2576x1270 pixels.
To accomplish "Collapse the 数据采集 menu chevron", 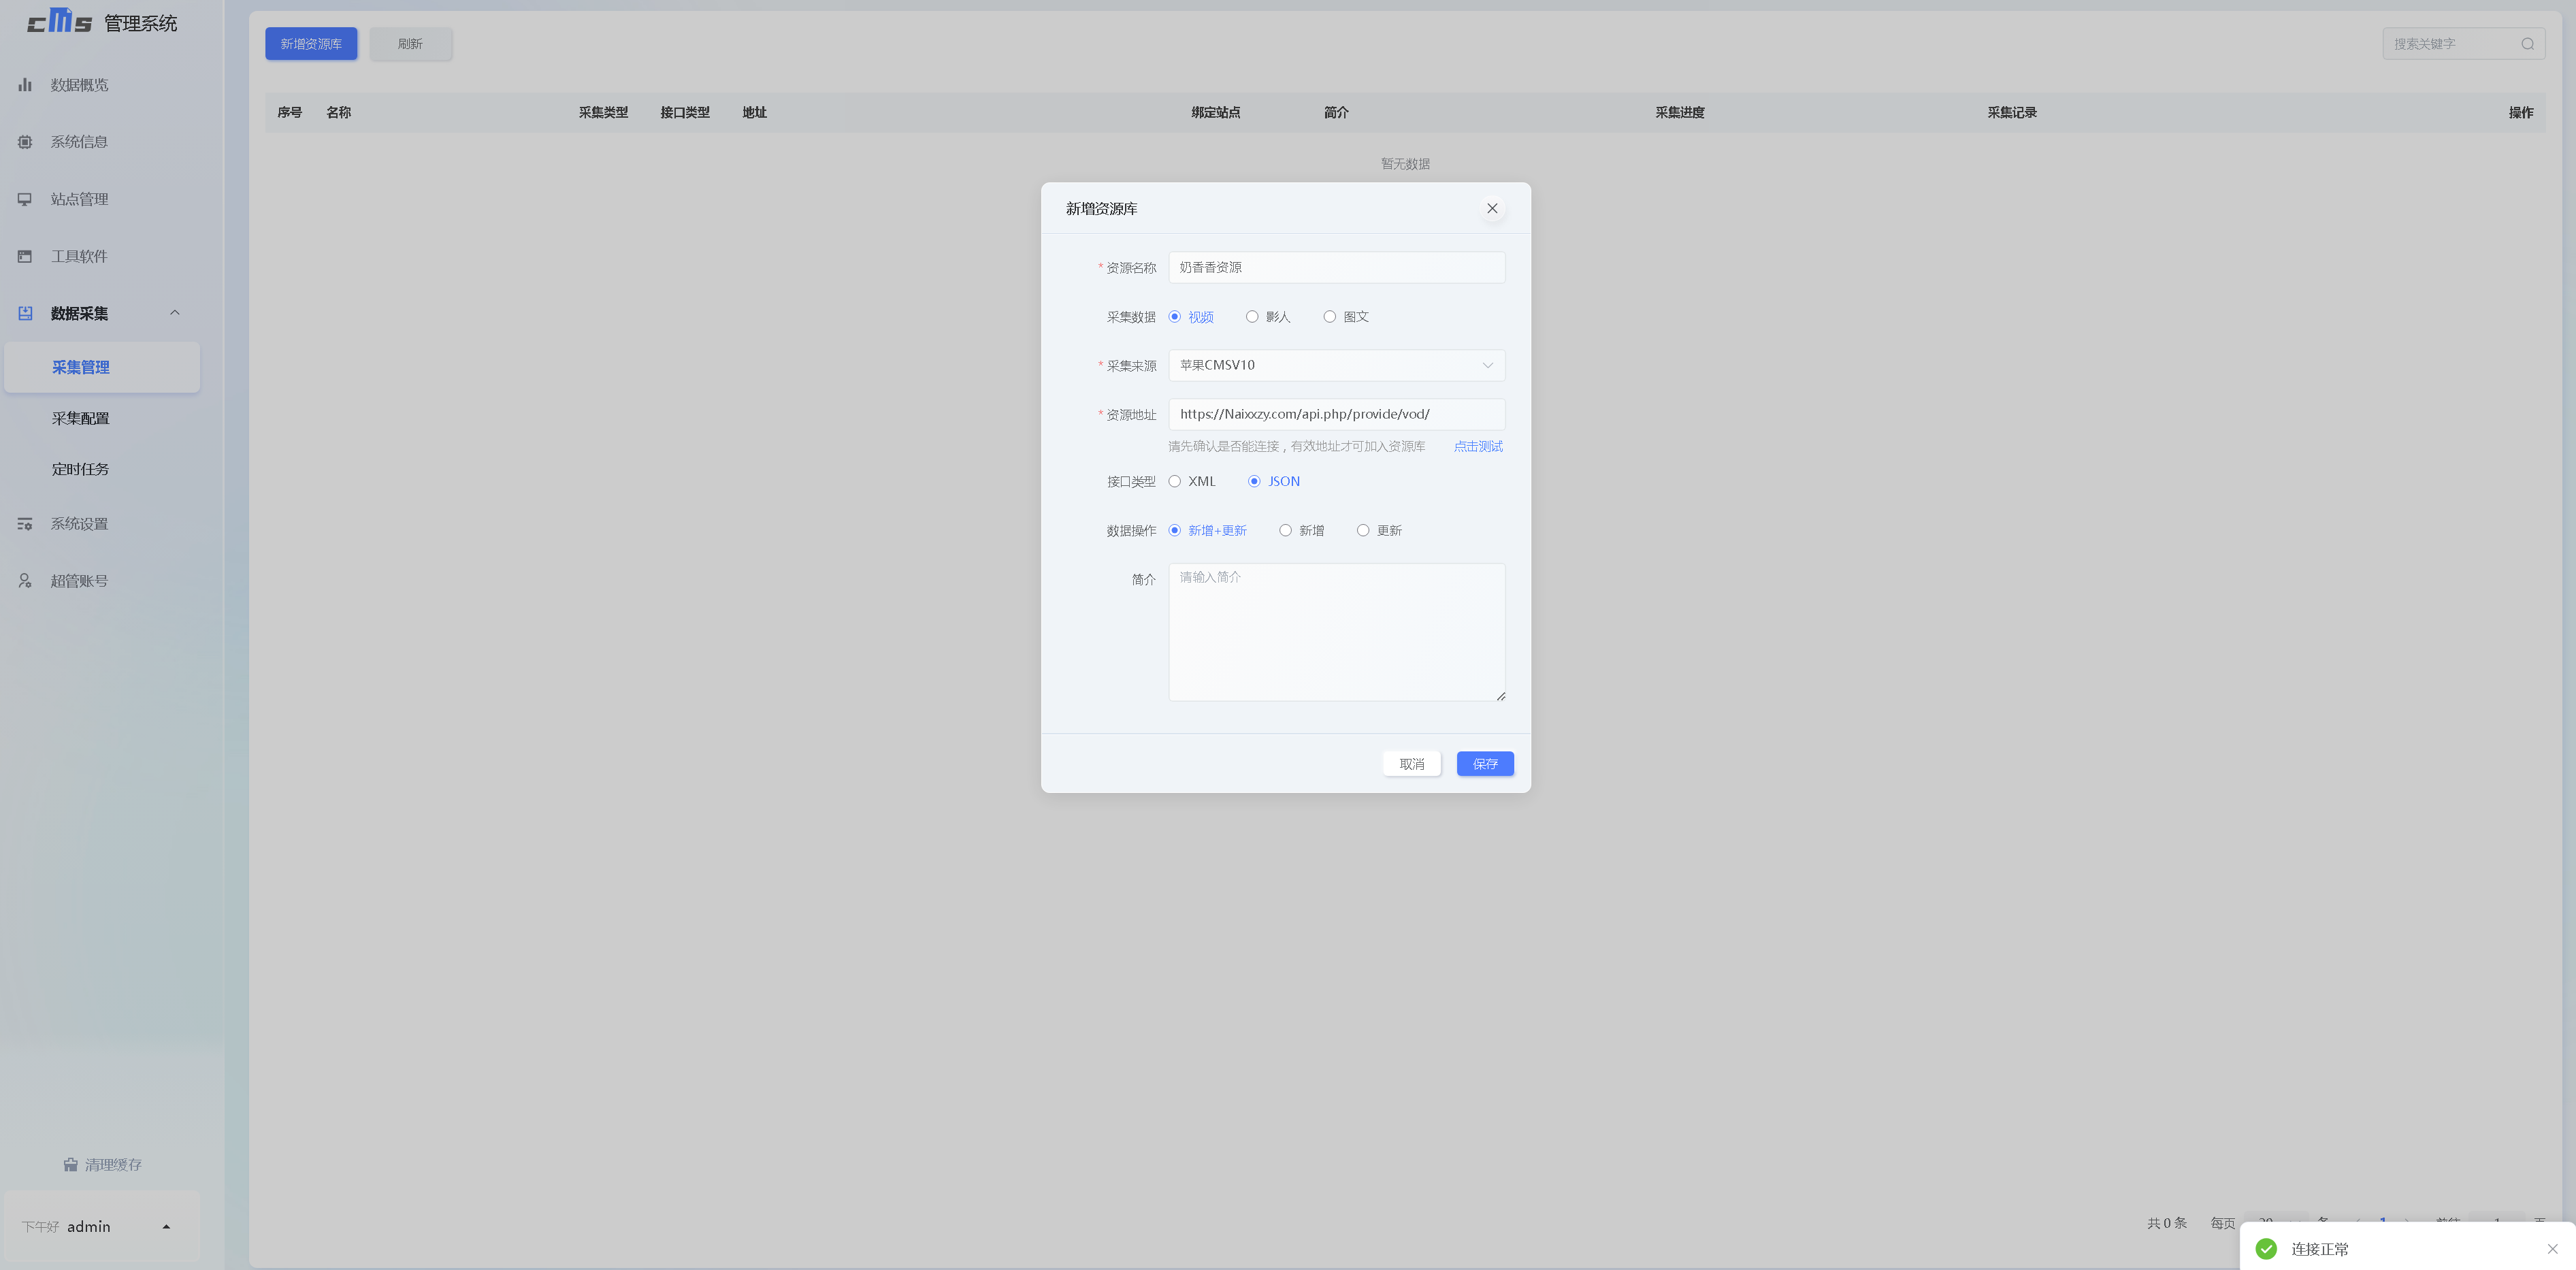I will (175, 313).
